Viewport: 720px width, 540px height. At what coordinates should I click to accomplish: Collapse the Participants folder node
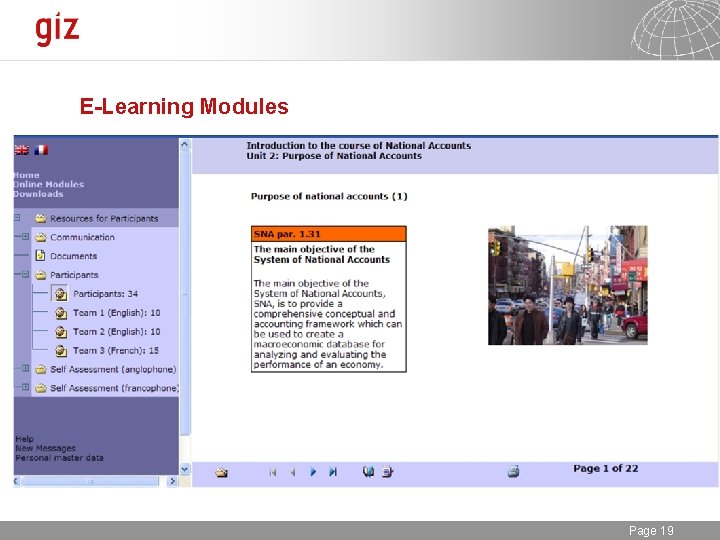(25, 274)
